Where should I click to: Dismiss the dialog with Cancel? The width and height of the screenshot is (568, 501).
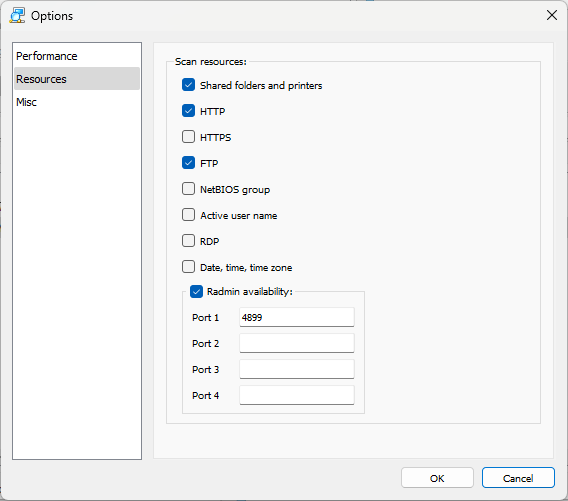tap(518, 478)
